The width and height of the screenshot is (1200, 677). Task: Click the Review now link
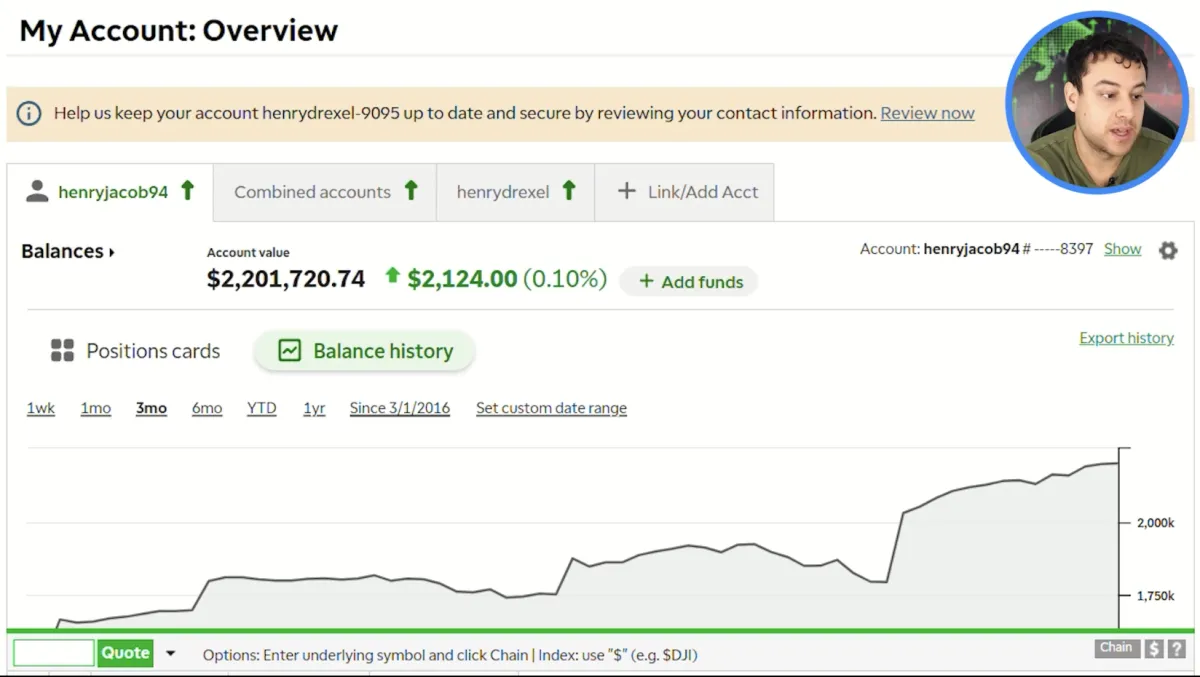(x=927, y=113)
